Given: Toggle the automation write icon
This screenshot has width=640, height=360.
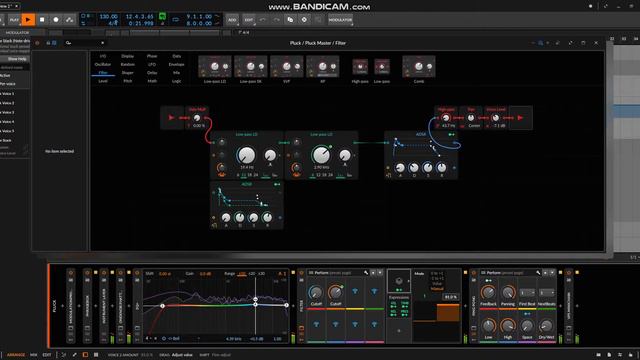Looking at the screenshot, I should (70, 20).
